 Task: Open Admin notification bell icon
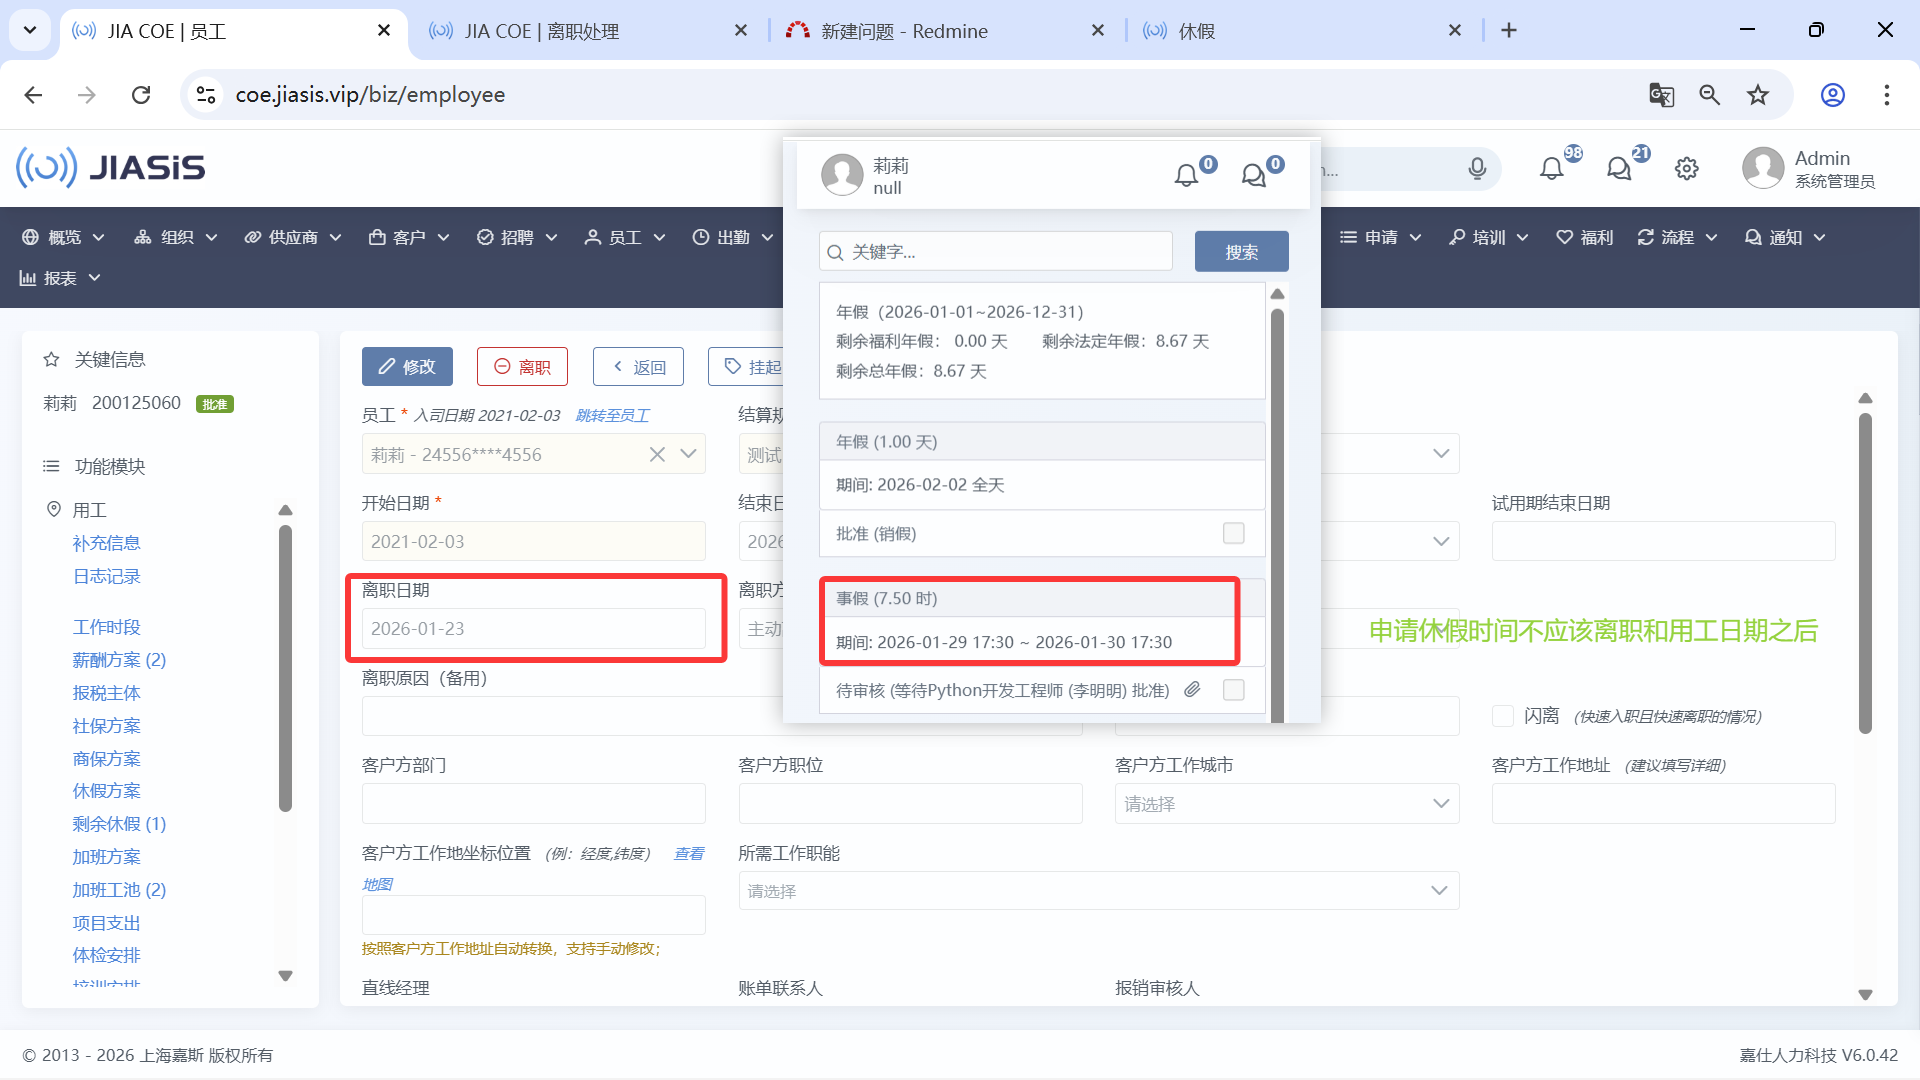[1552, 169]
